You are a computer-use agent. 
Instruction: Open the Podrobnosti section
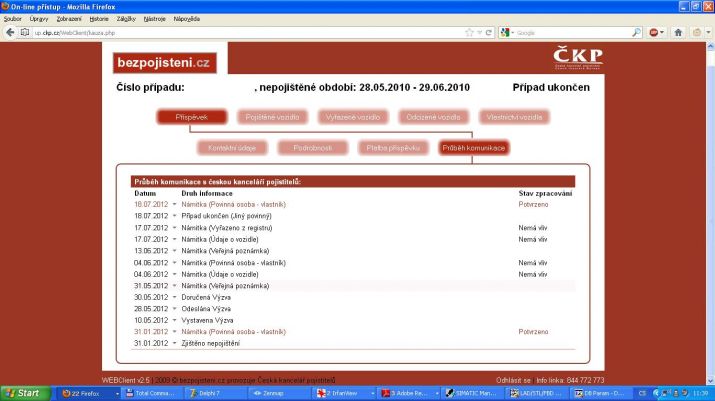[312, 148]
